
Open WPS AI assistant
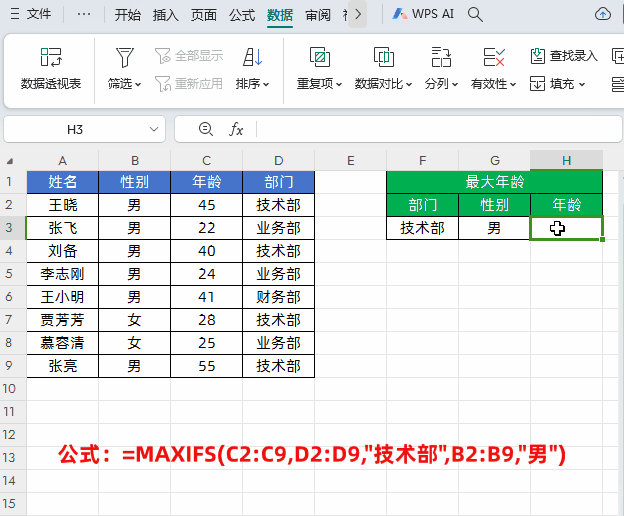coord(423,14)
